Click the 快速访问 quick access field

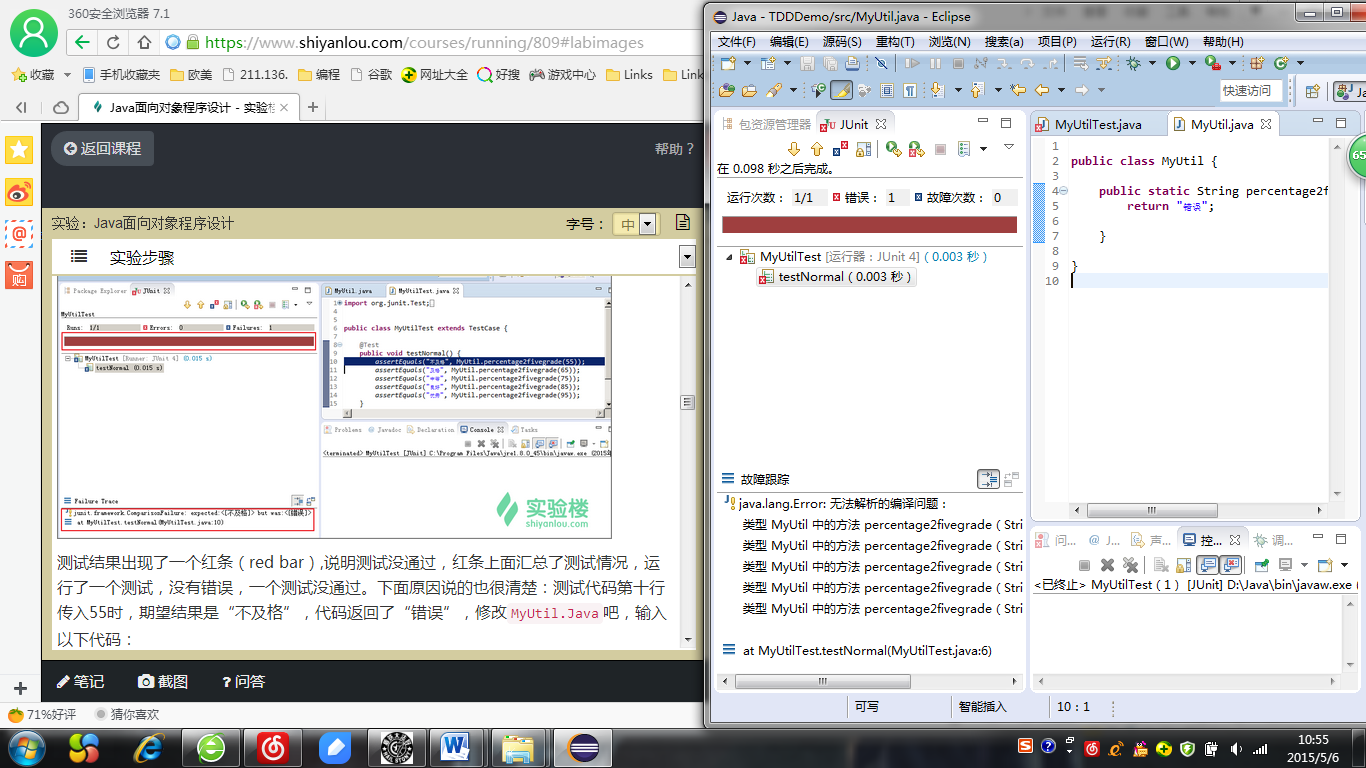[x=1252, y=90]
